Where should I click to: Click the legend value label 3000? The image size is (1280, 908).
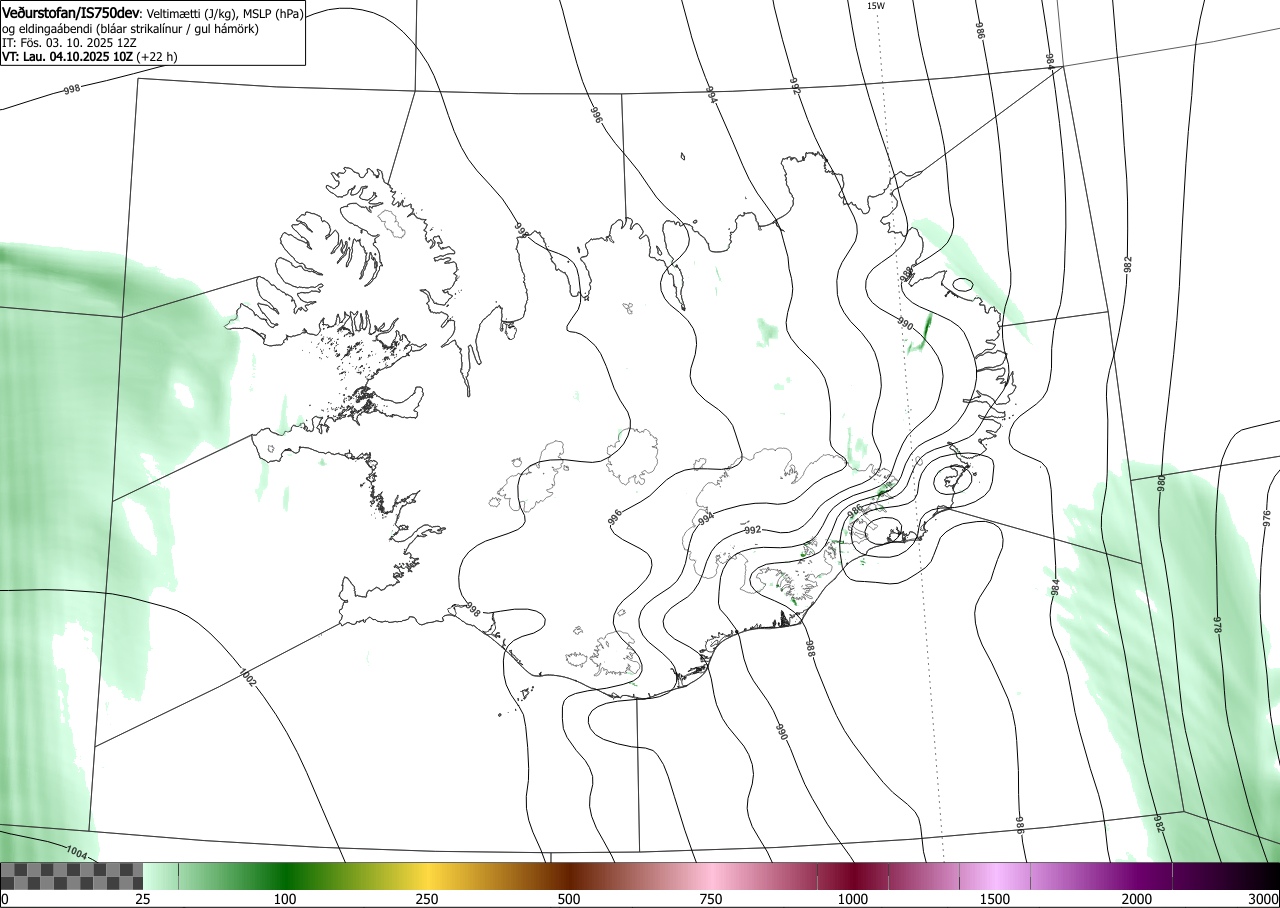point(1264,899)
